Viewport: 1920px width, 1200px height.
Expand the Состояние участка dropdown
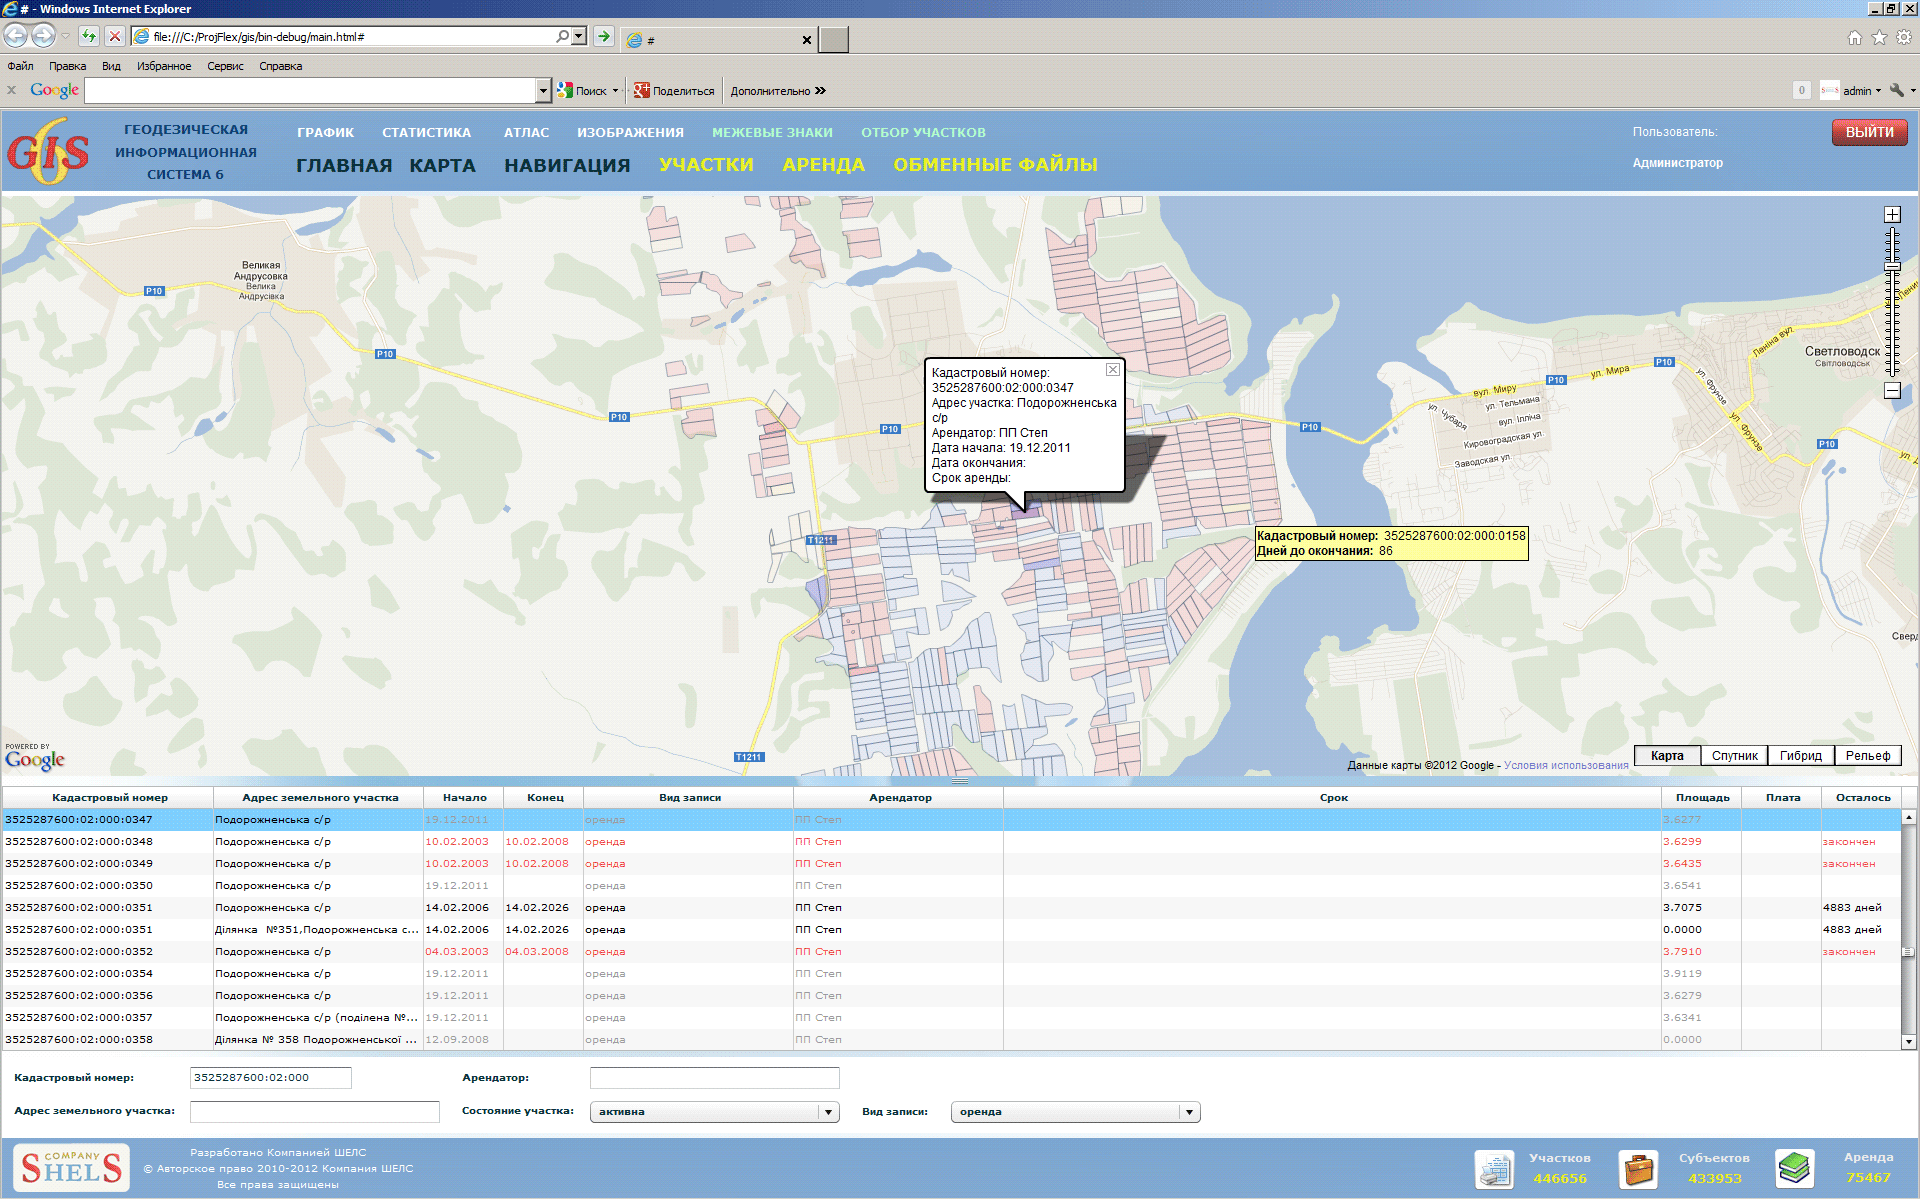[828, 1112]
